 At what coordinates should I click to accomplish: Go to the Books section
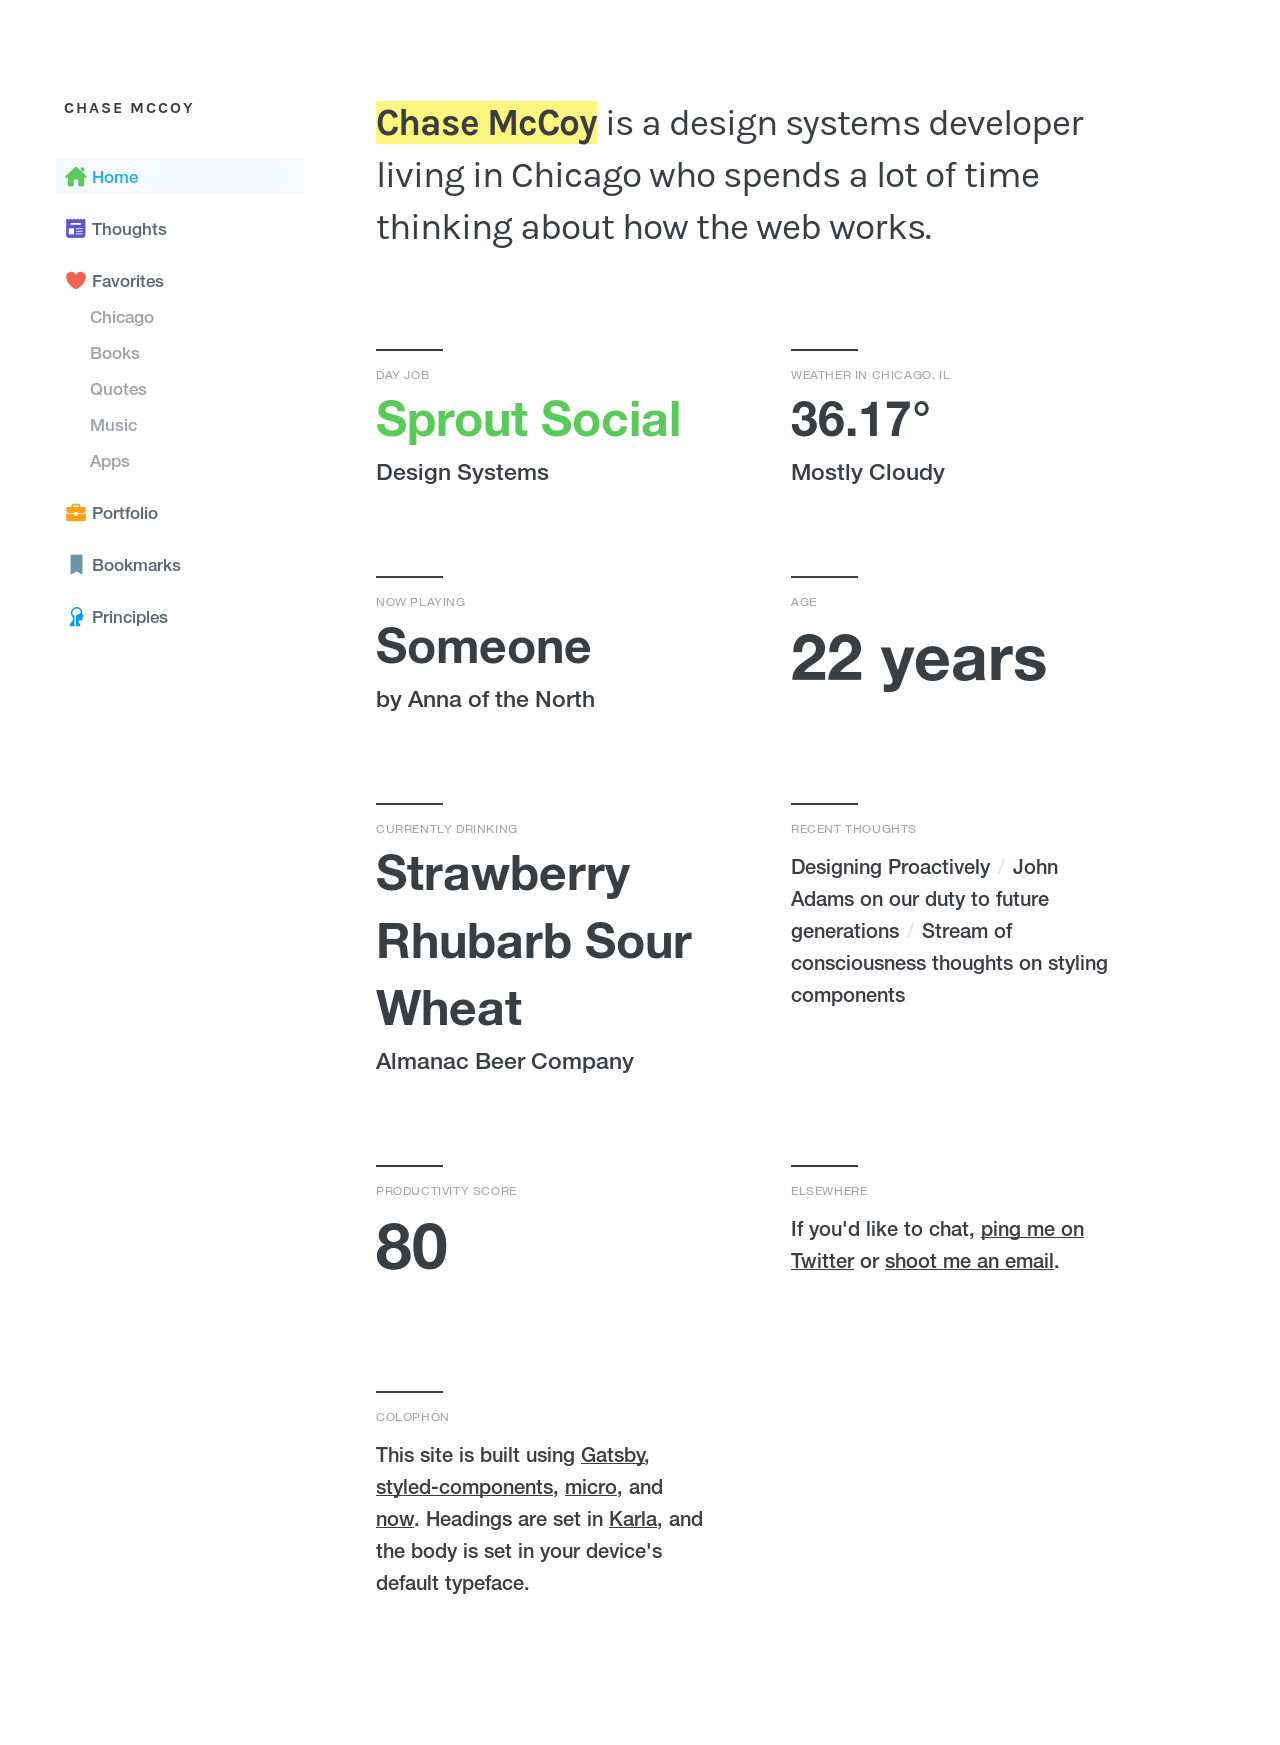(115, 353)
